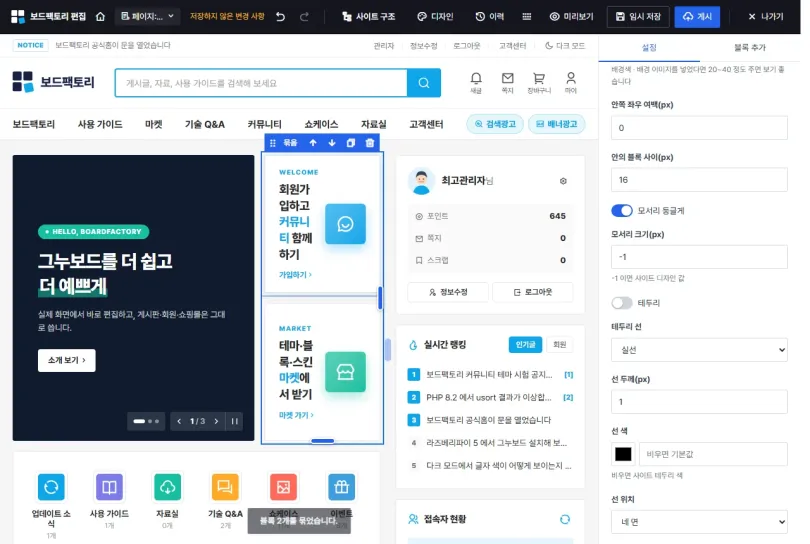
Task: Move selected block down
Action: [x=332, y=143]
